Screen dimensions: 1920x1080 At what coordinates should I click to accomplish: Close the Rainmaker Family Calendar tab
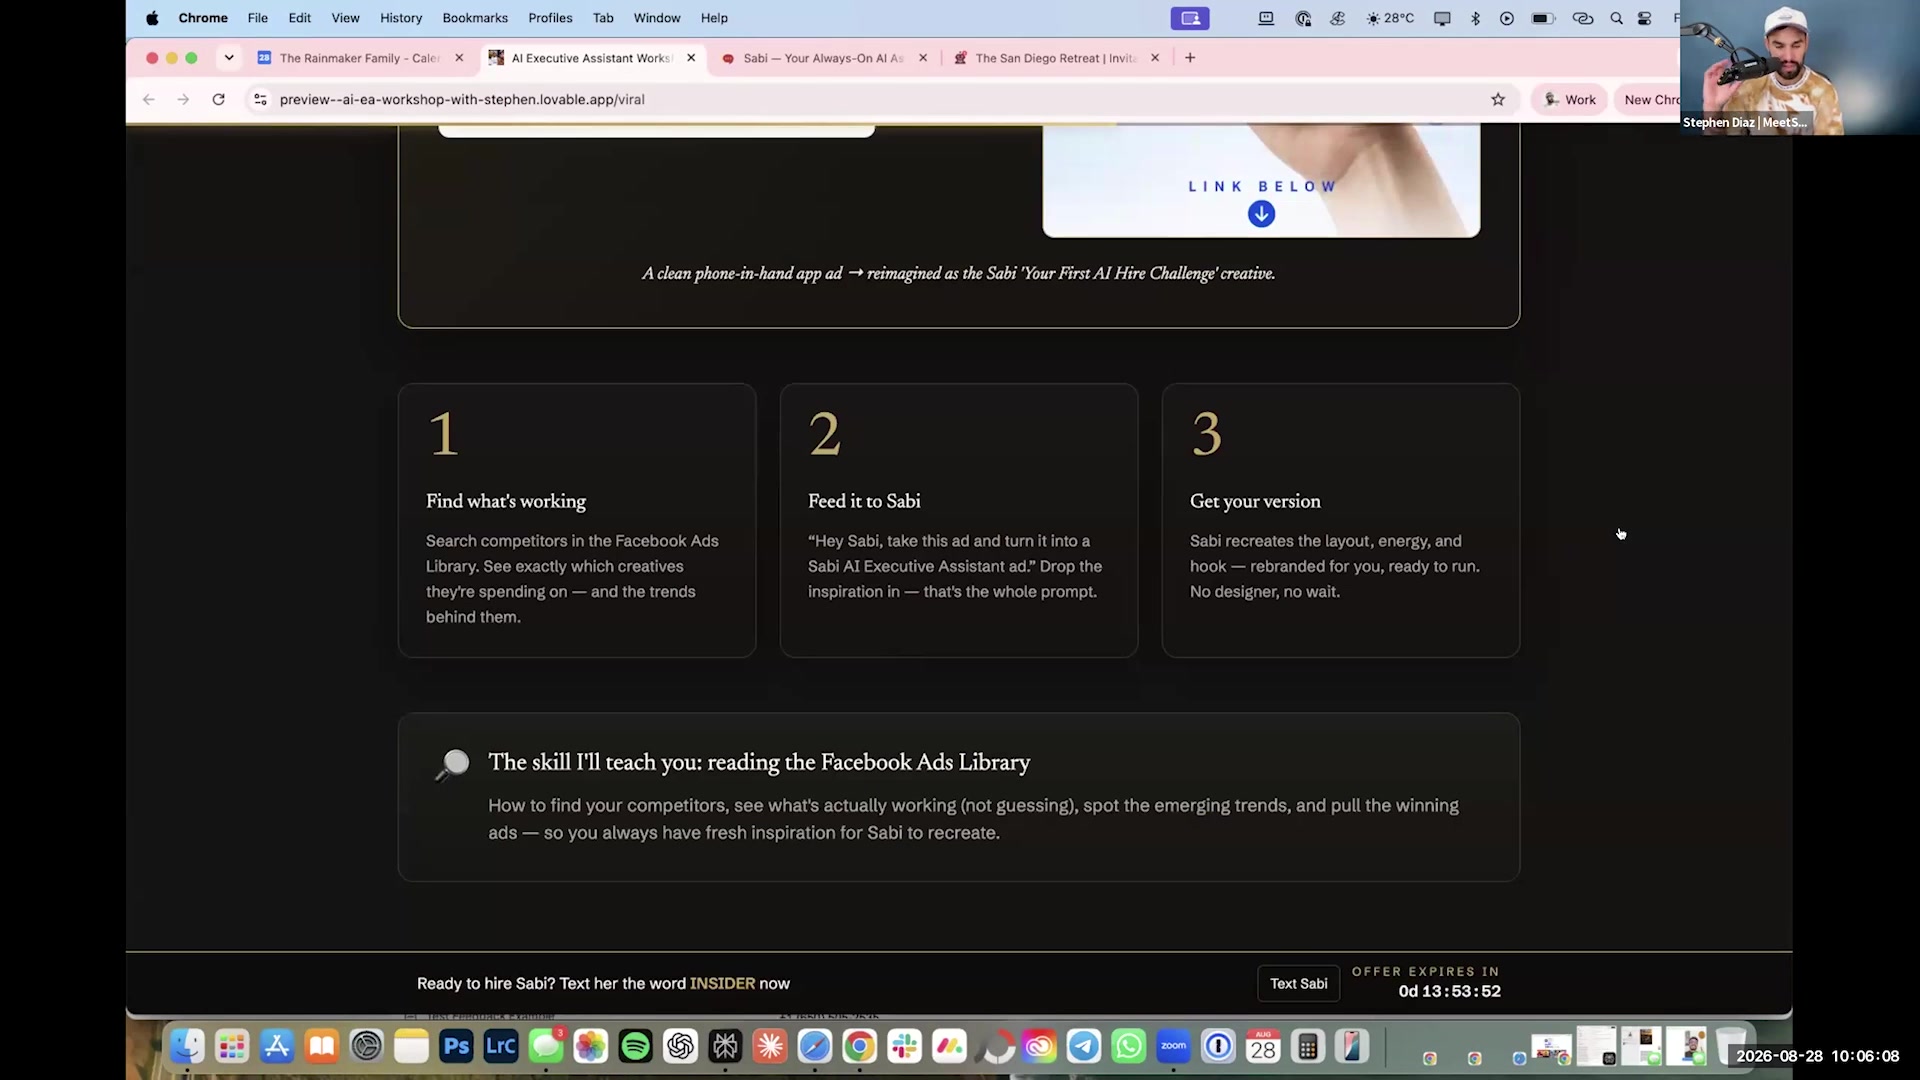click(x=459, y=58)
